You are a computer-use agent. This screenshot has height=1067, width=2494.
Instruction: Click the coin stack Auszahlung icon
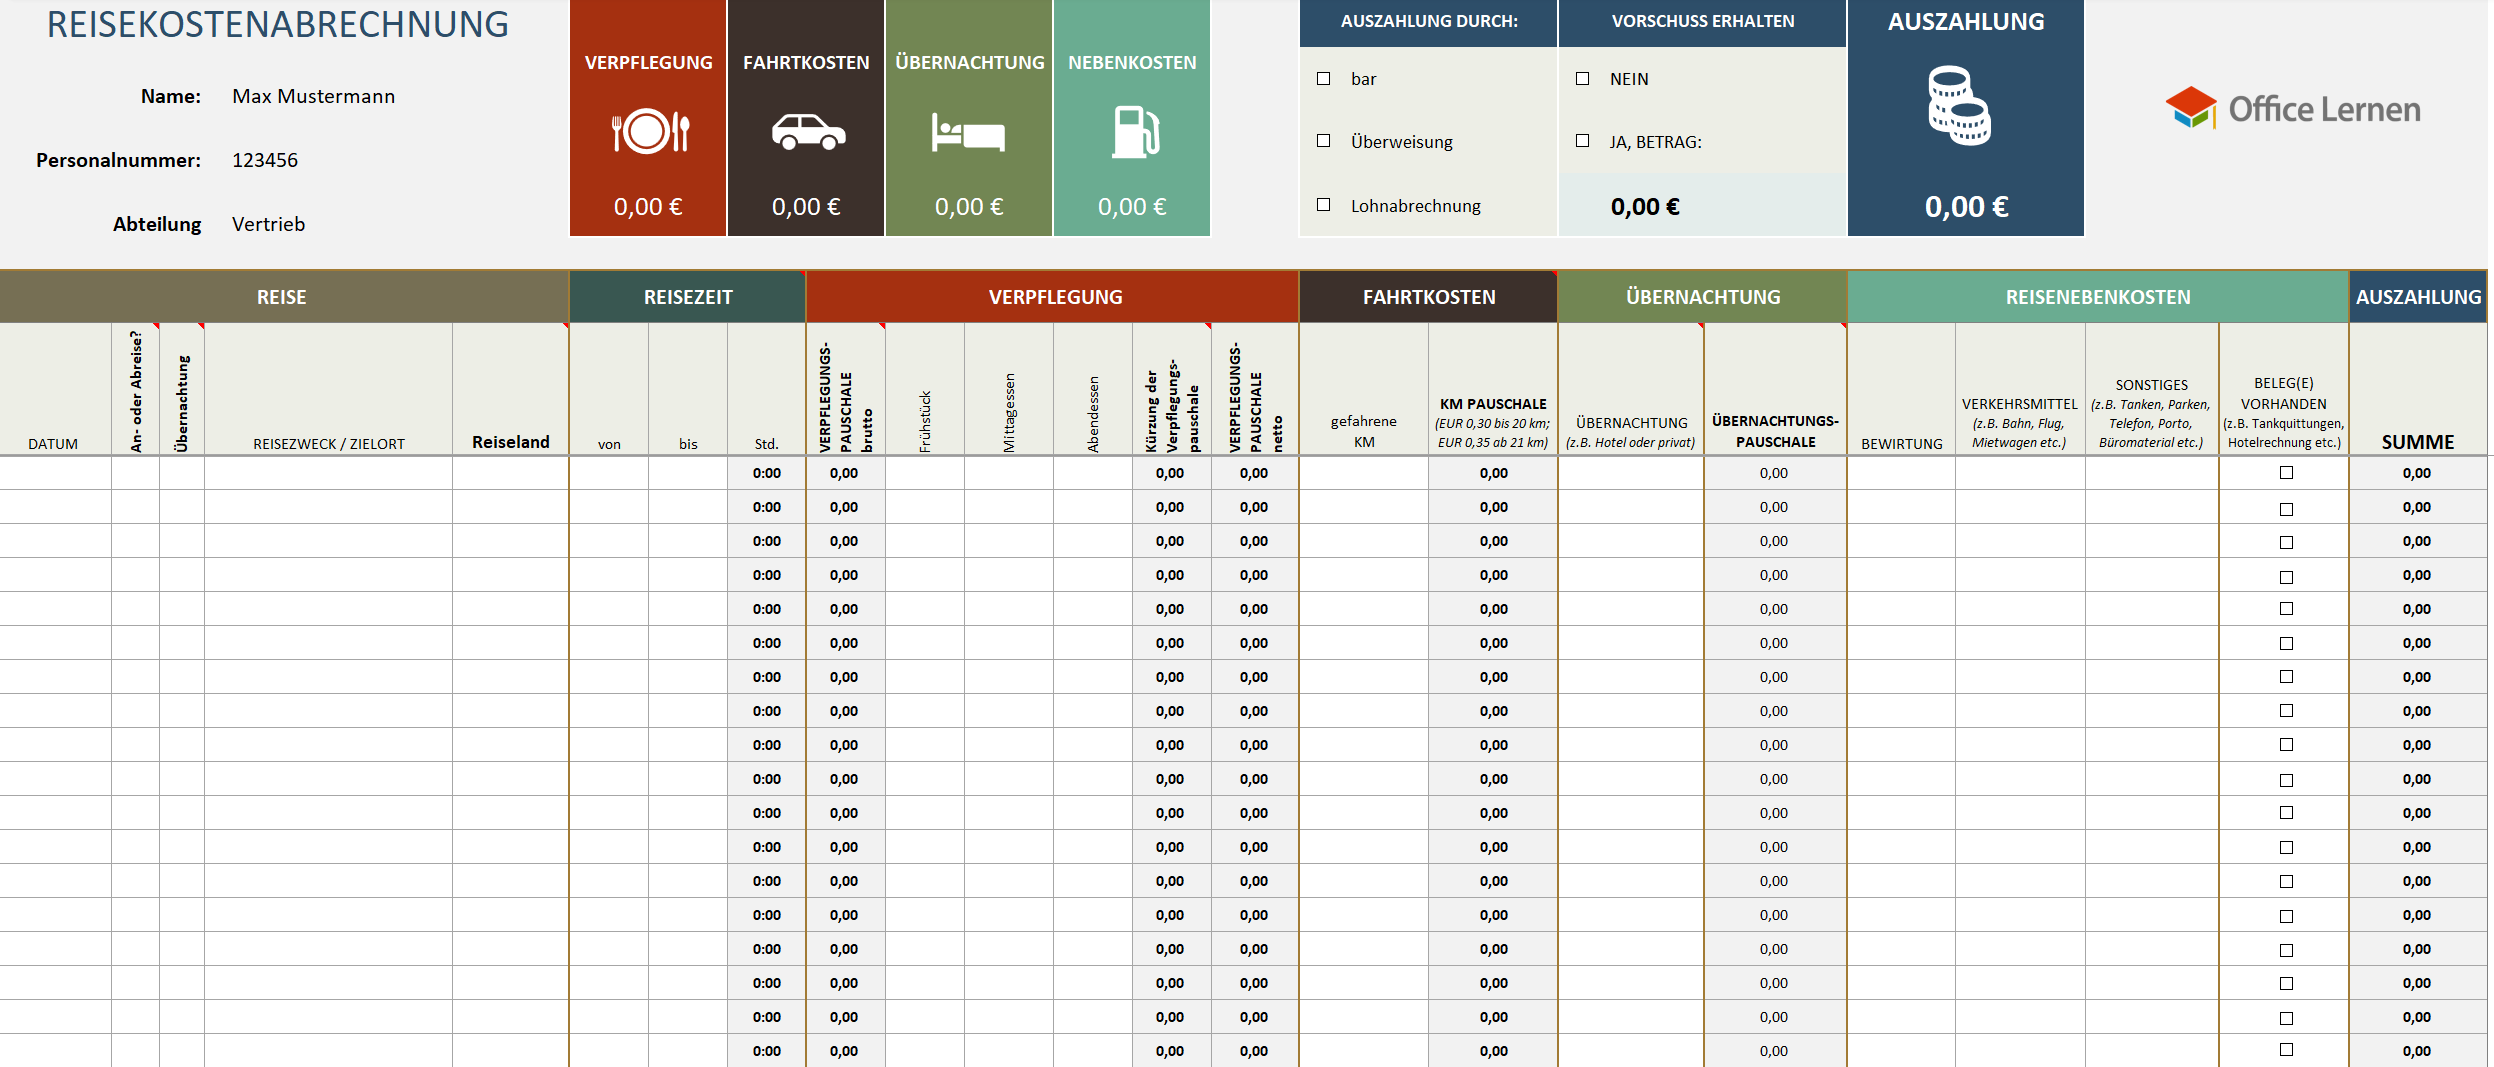(x=1959, y=106)
